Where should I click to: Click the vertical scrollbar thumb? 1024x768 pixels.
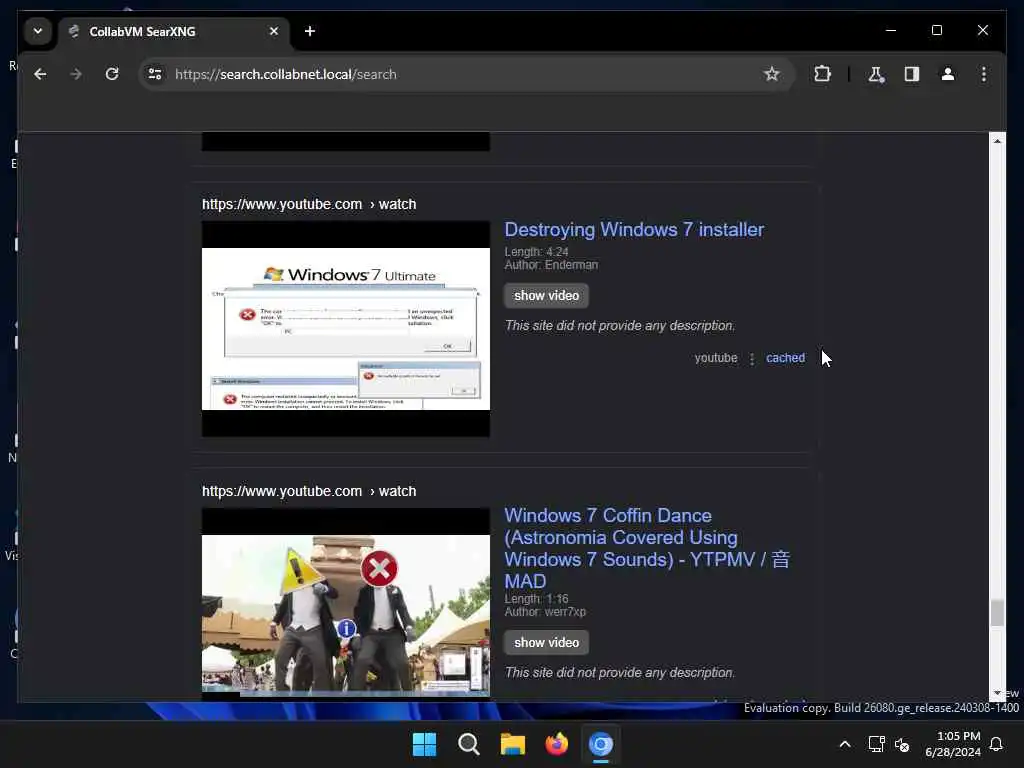pyautogui.click(x=997, y=613)
